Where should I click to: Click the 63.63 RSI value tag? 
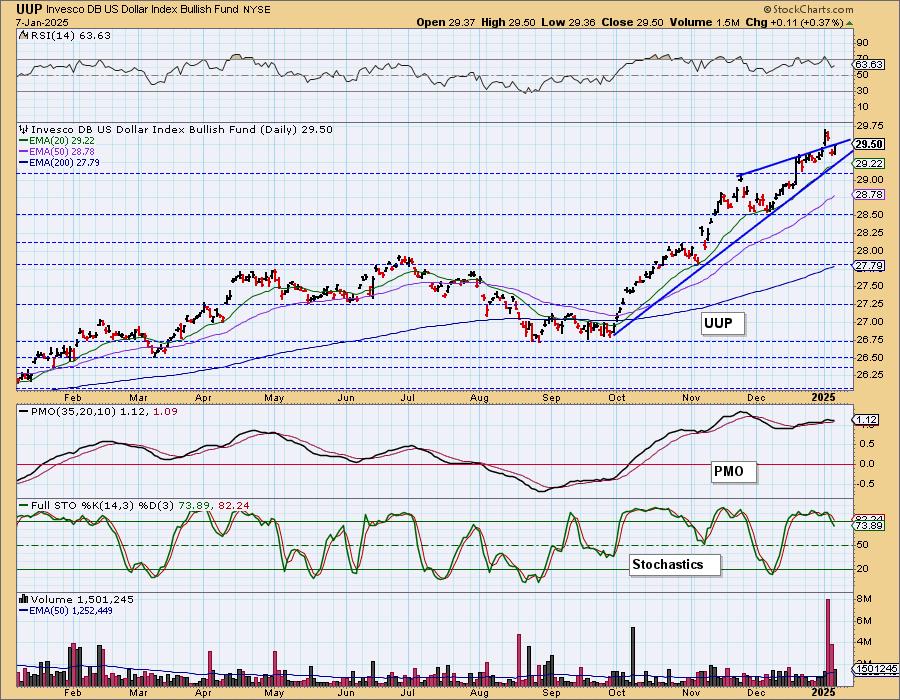pyautogui.click(x=869, y=64)
